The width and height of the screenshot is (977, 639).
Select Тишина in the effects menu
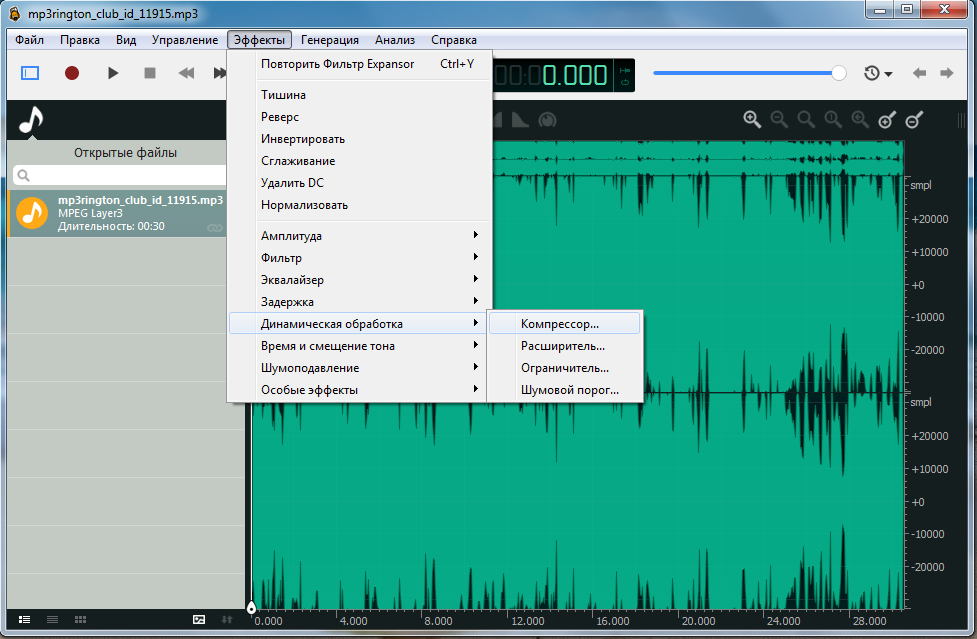coord(361,95)
